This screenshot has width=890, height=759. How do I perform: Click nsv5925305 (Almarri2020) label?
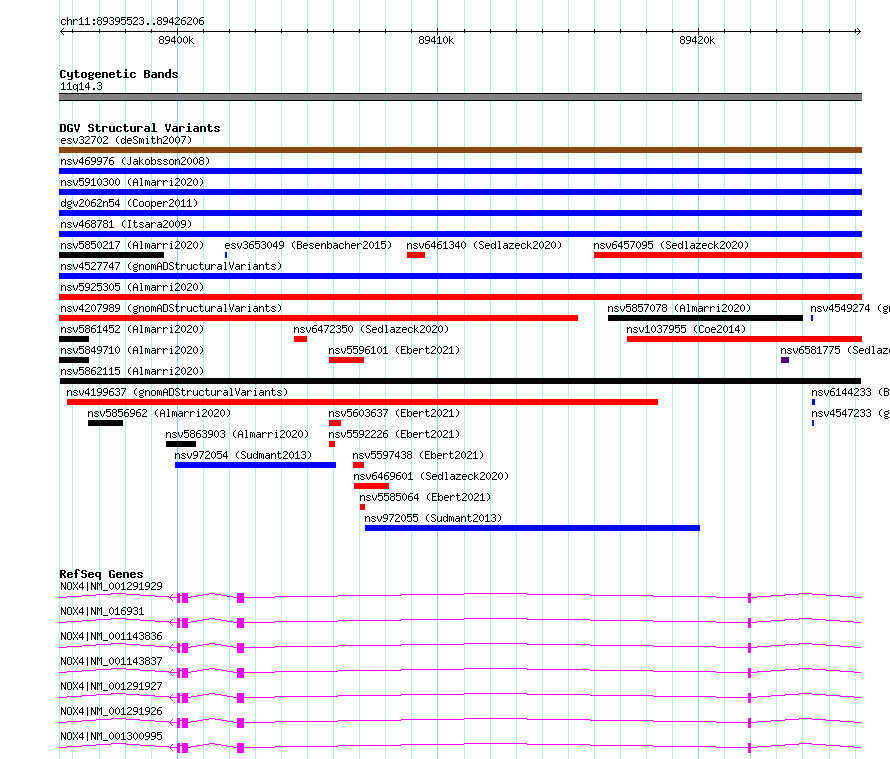click(132, 287)
